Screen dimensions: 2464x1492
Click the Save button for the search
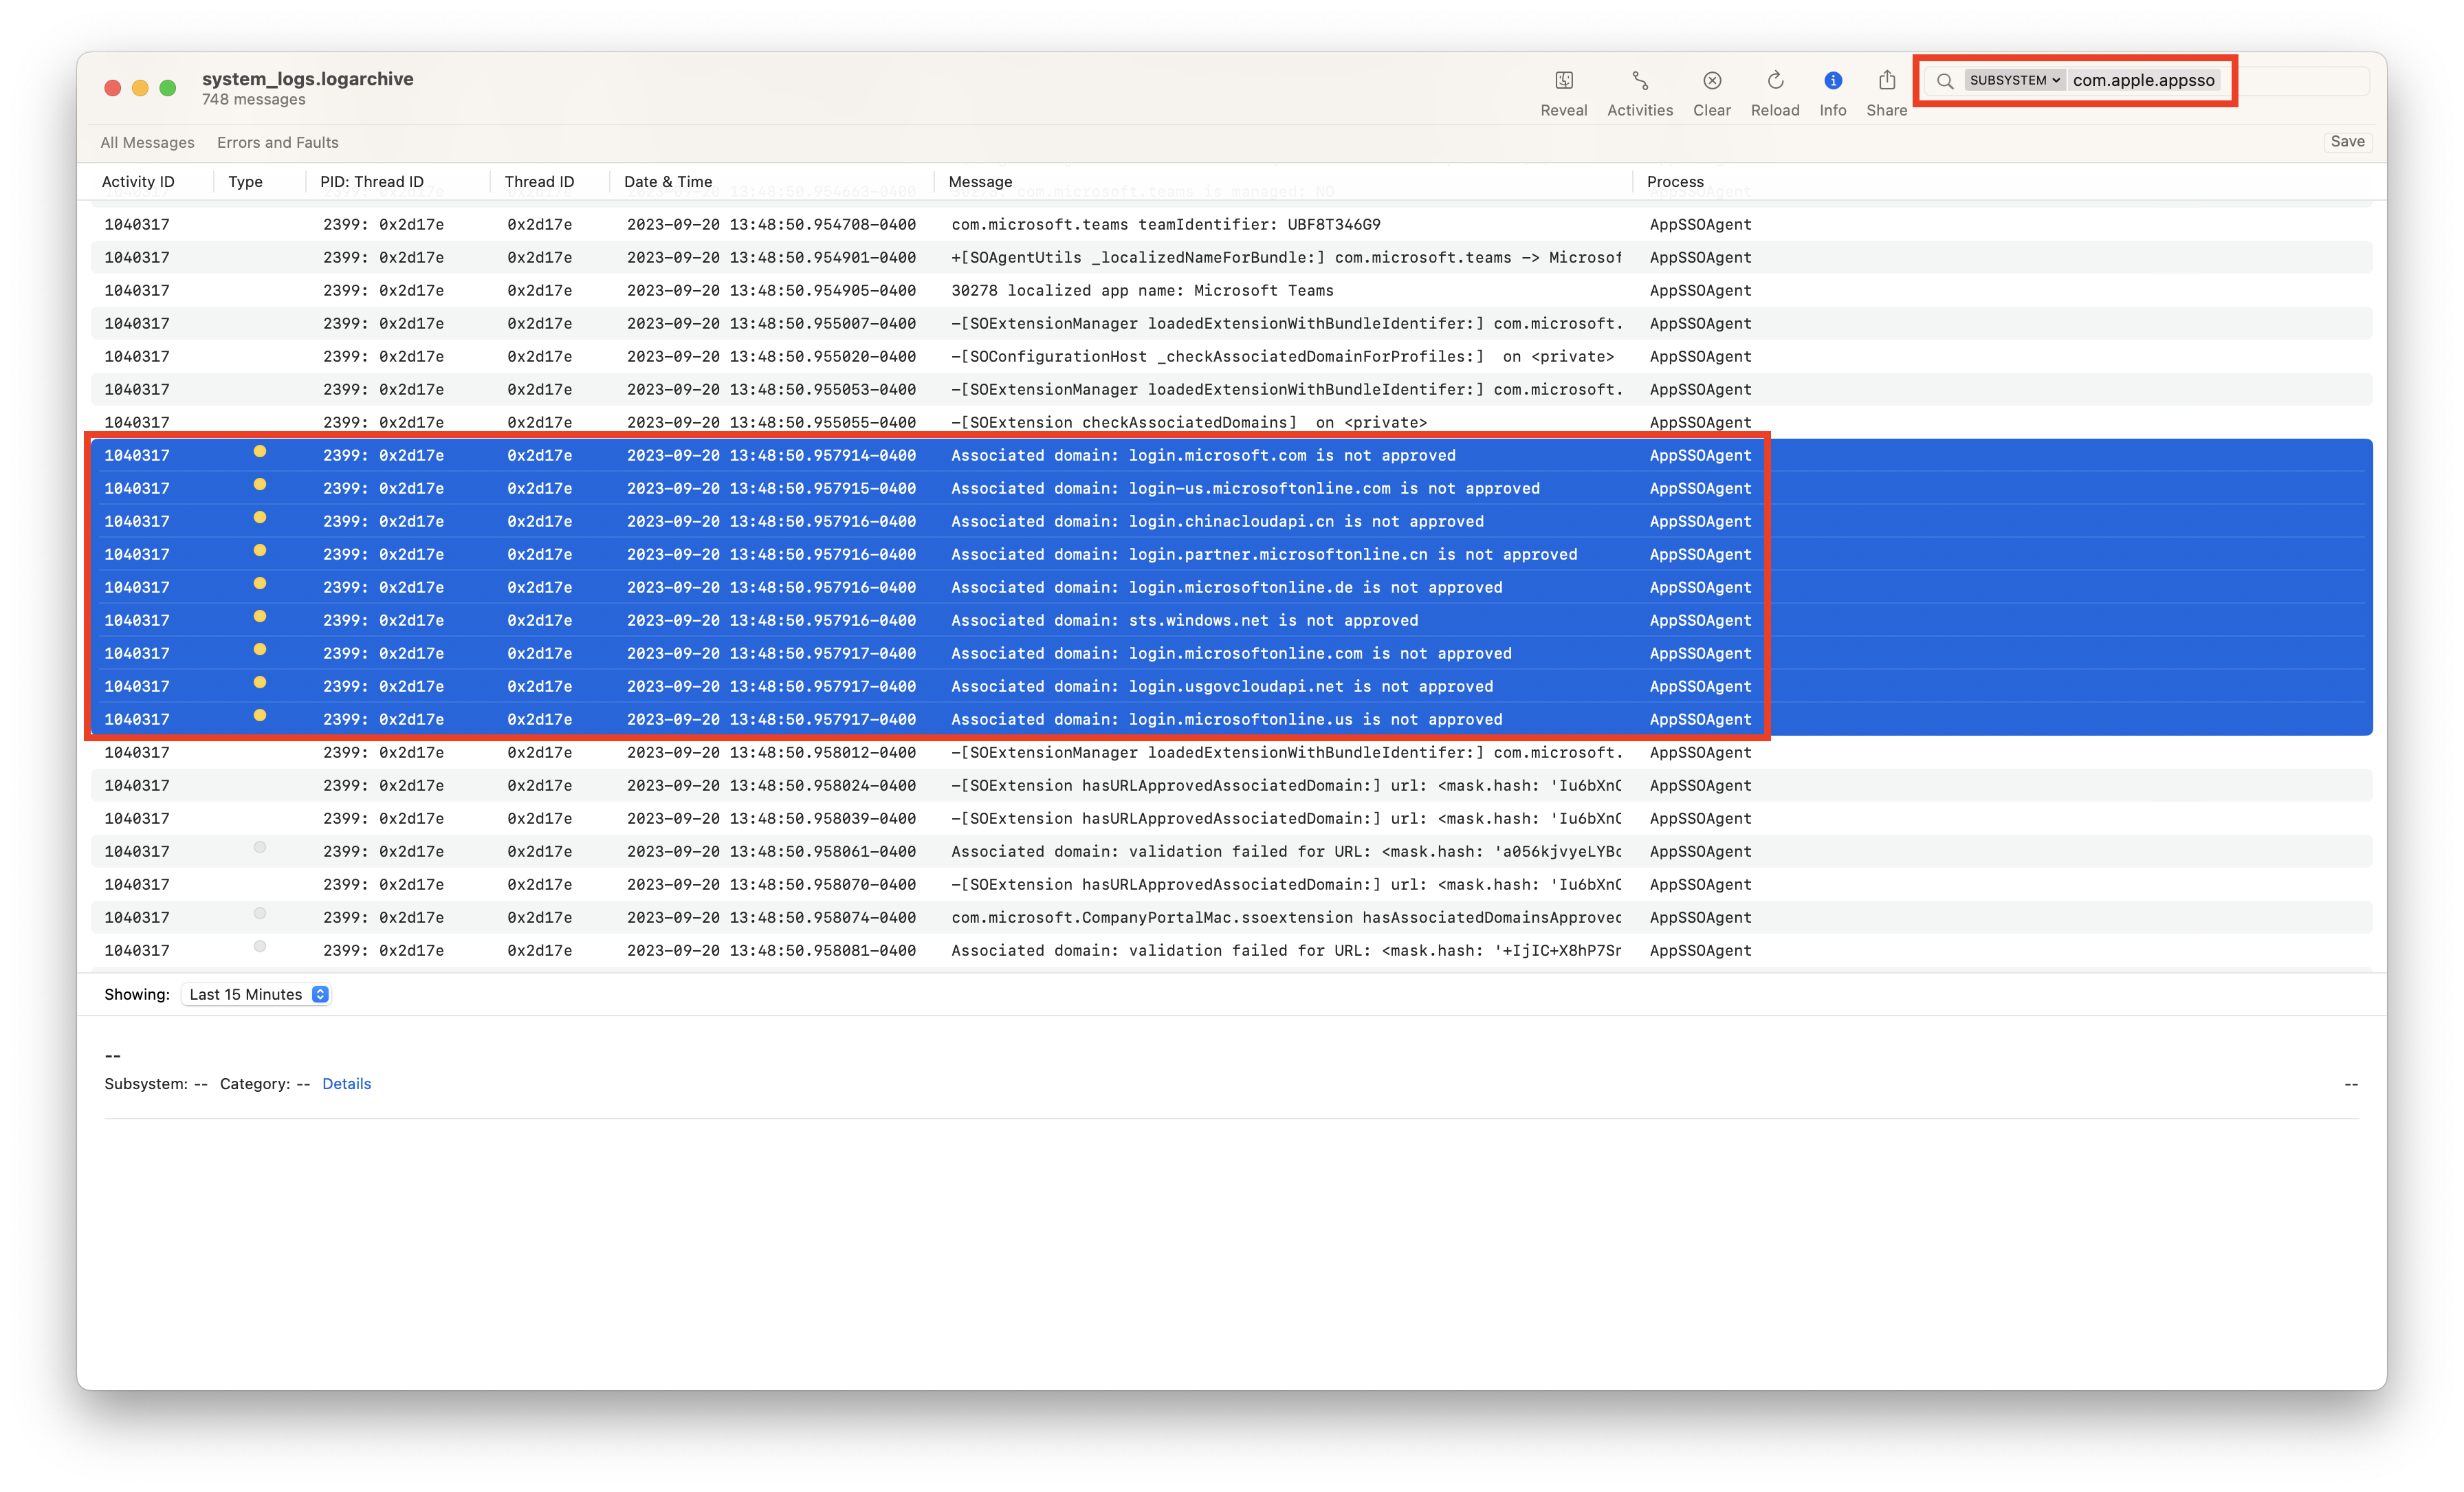click(2347, 141)
